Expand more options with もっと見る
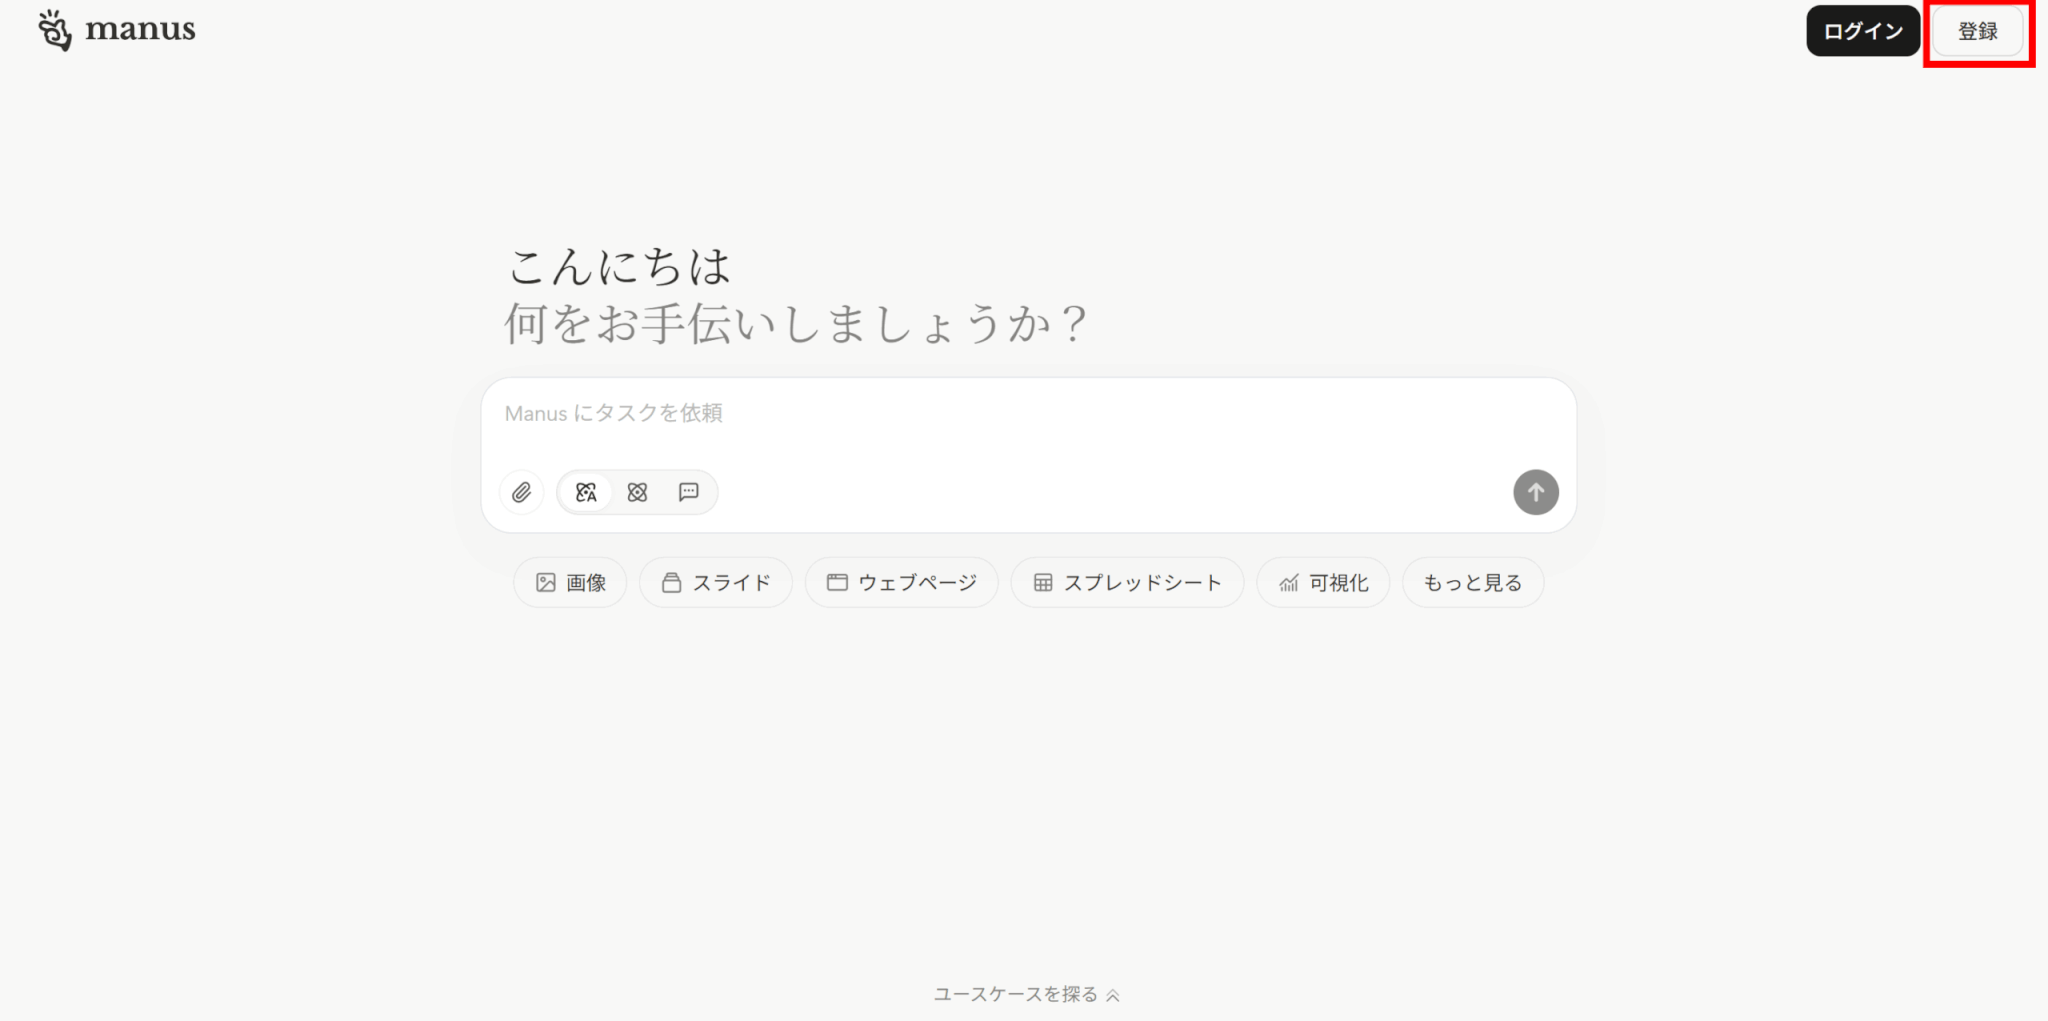The width and height of the screenshot is (2048, 1021). click(1473, 582)
